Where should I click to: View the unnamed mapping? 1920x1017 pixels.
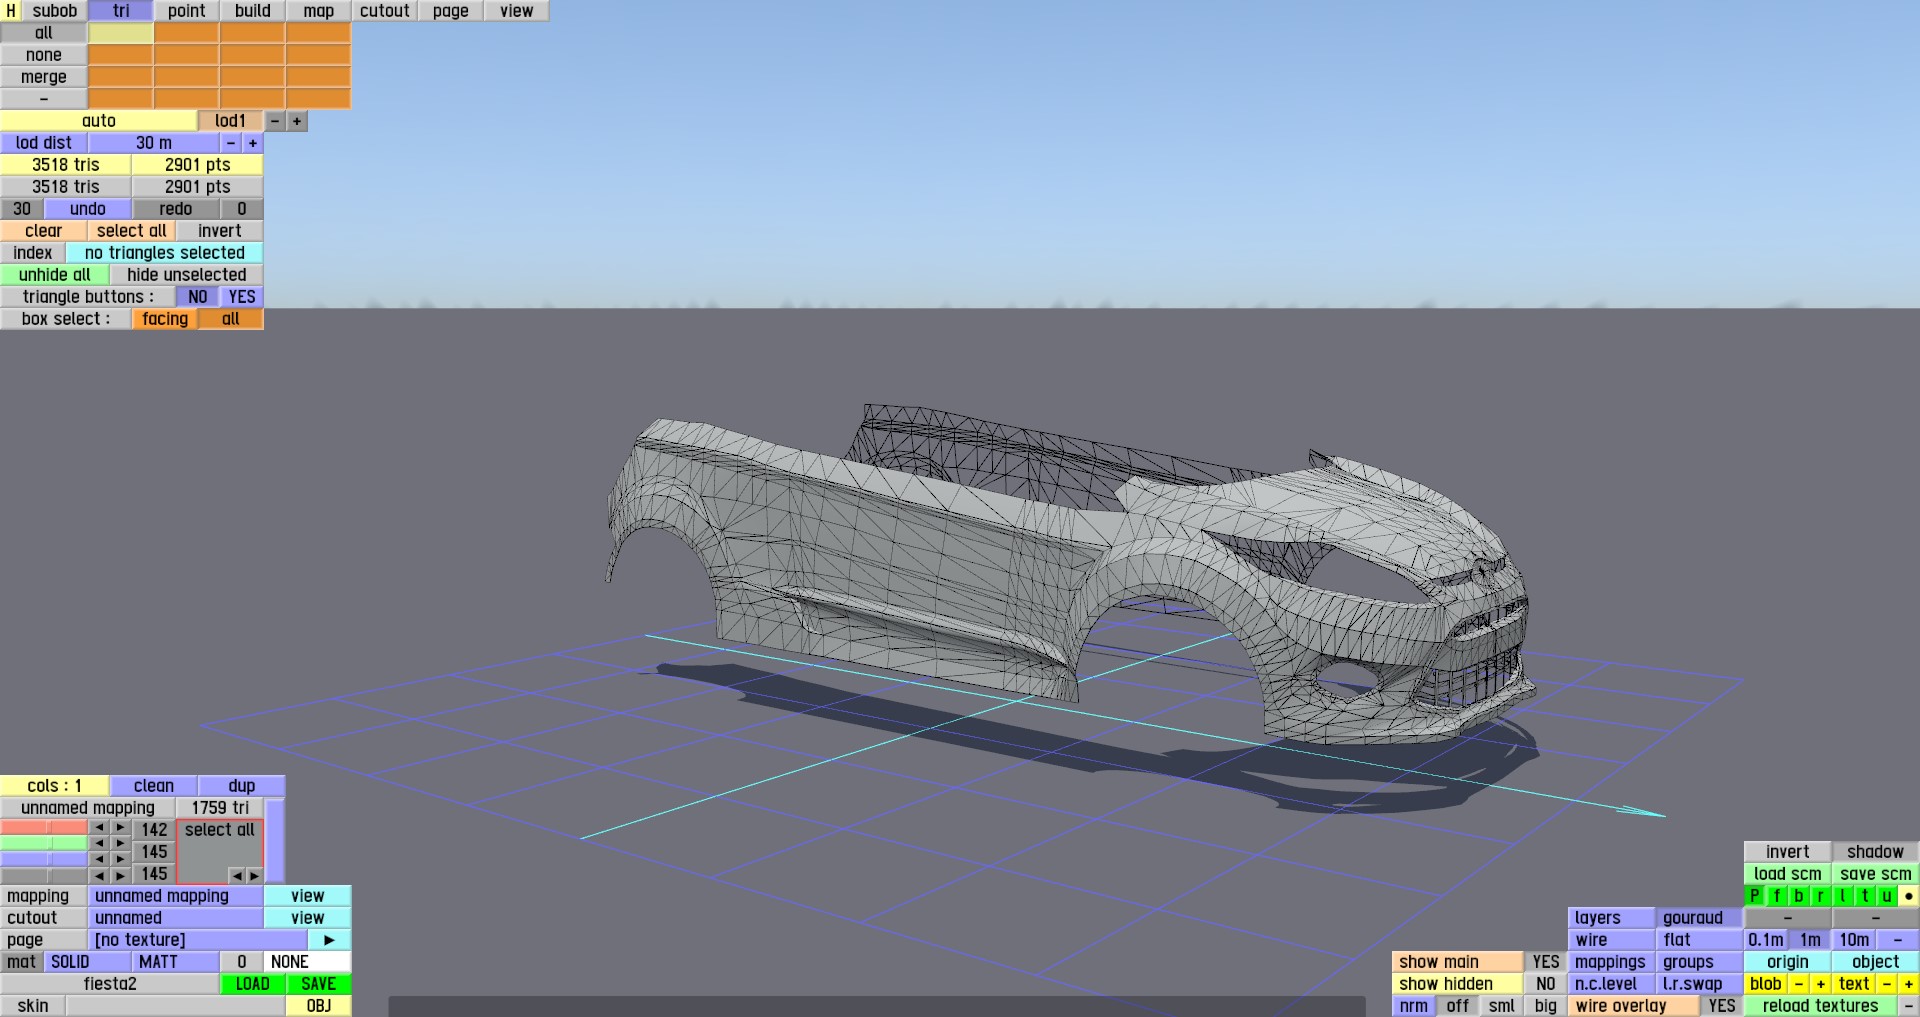308,896
